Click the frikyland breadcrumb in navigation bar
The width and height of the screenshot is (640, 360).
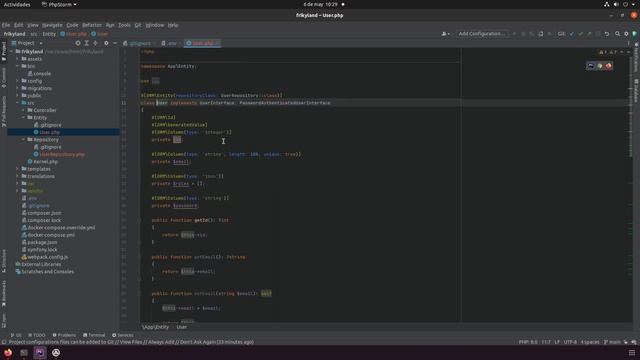[14, 34]
